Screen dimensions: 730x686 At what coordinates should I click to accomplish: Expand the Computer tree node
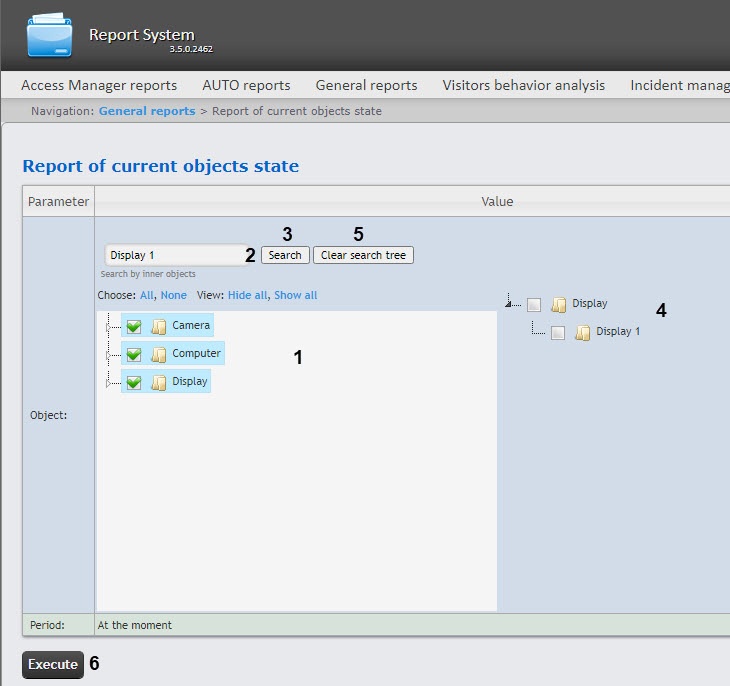108,354
